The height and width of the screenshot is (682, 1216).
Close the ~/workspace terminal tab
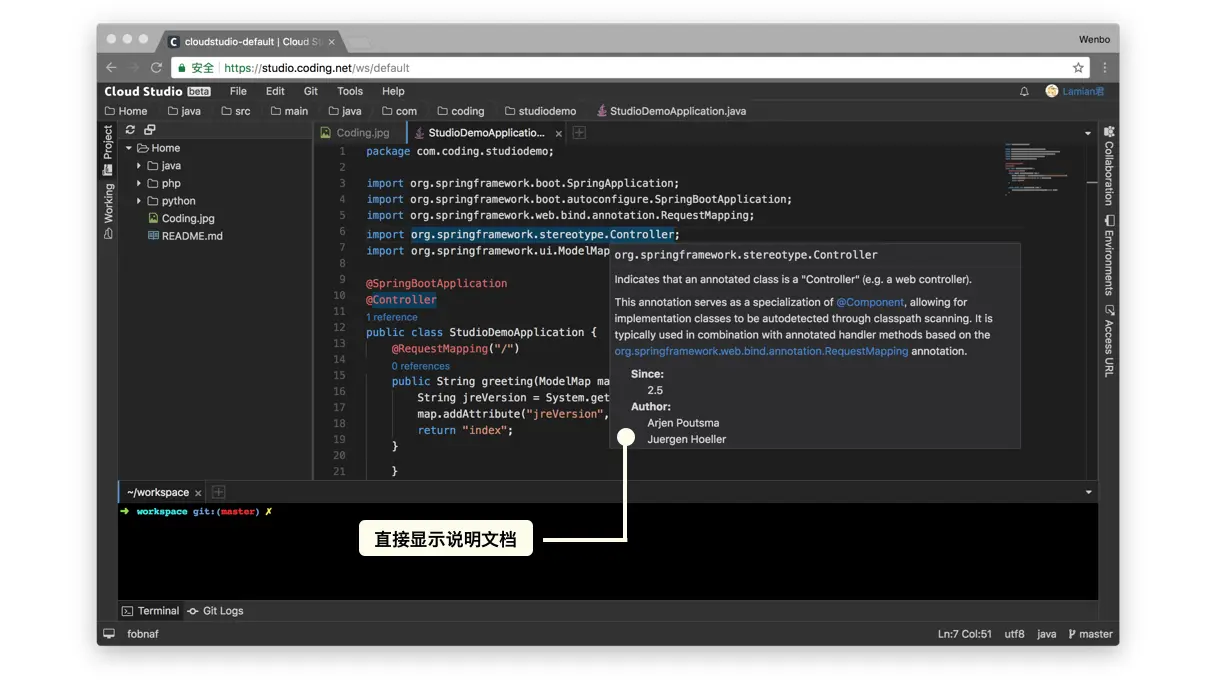[x=198, y=493]
